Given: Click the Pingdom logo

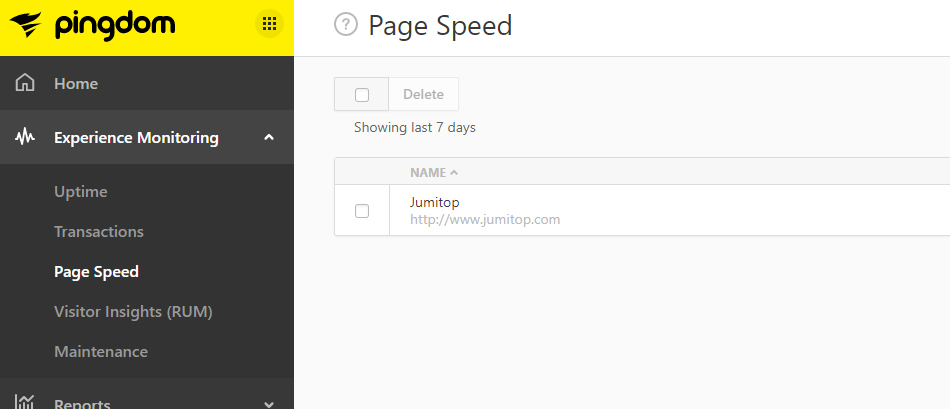Looking at the screenshot, I should click(97, 24).
